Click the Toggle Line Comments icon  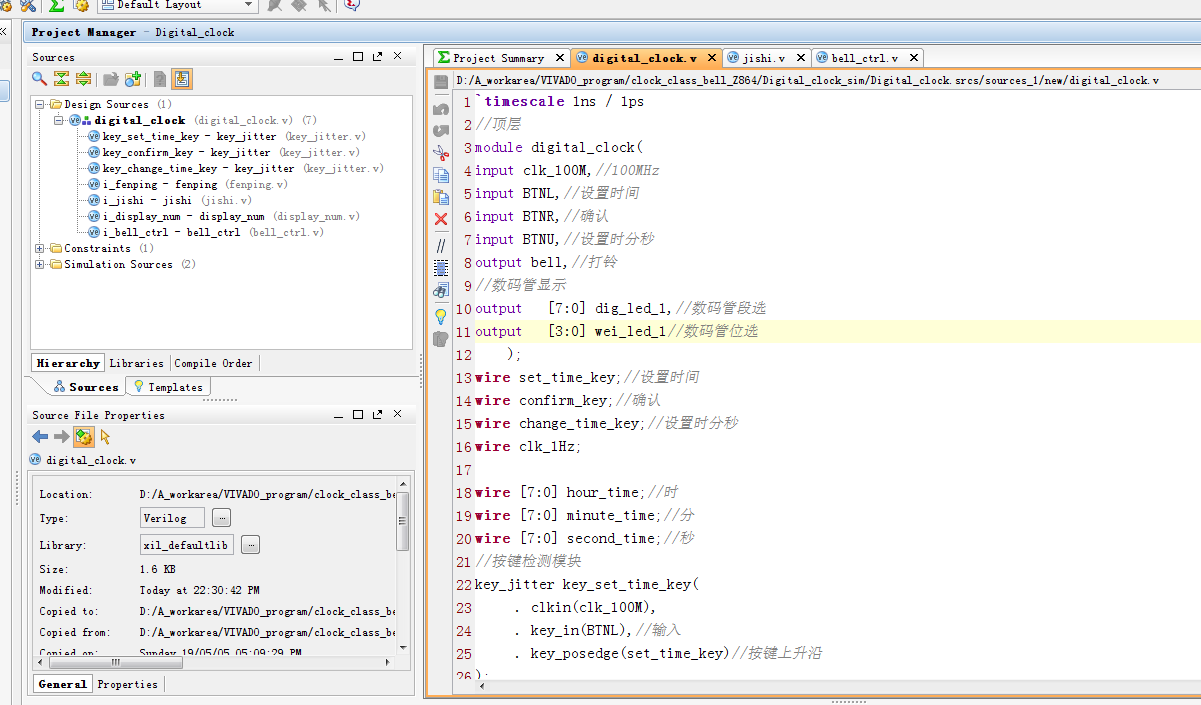tap(441, 245)
